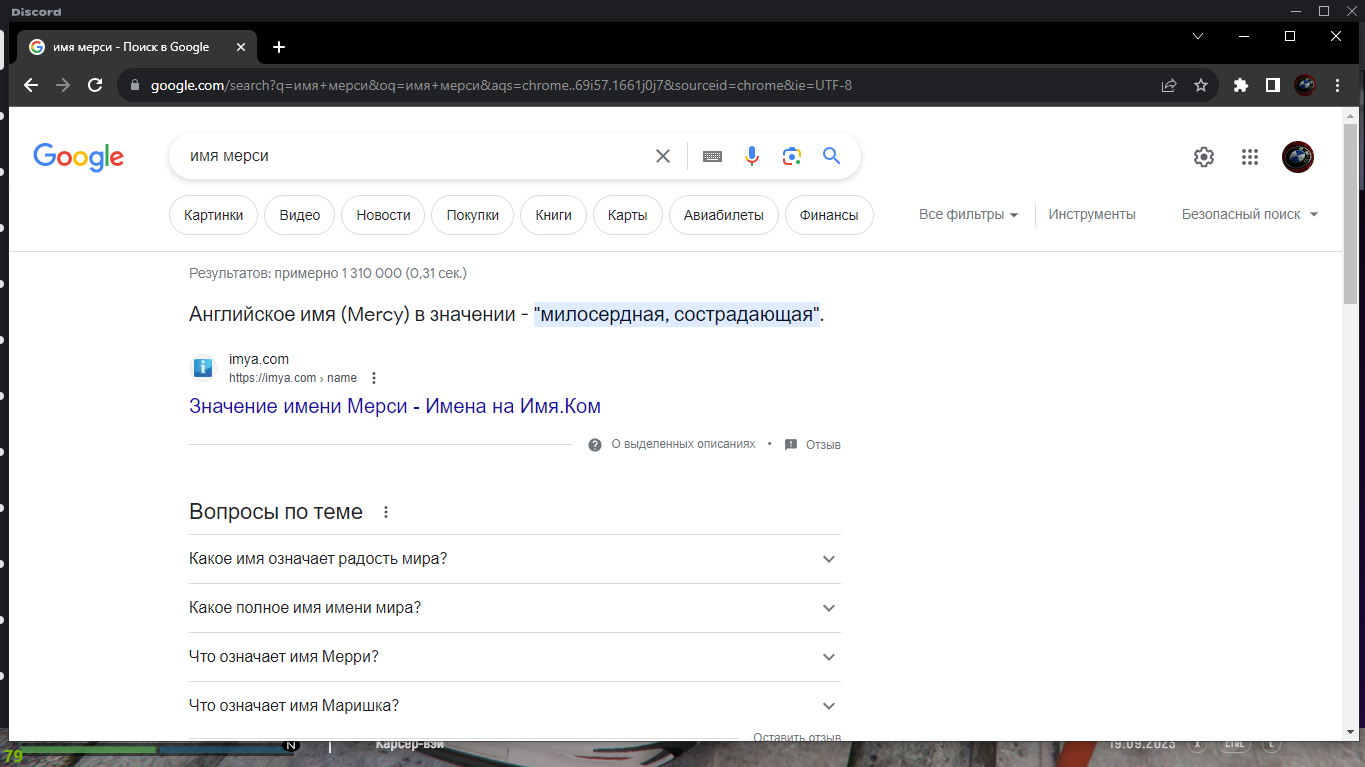Open the imya.com result options menu
The width and height of the screenshot is (1365, 767).
[374, 378]
